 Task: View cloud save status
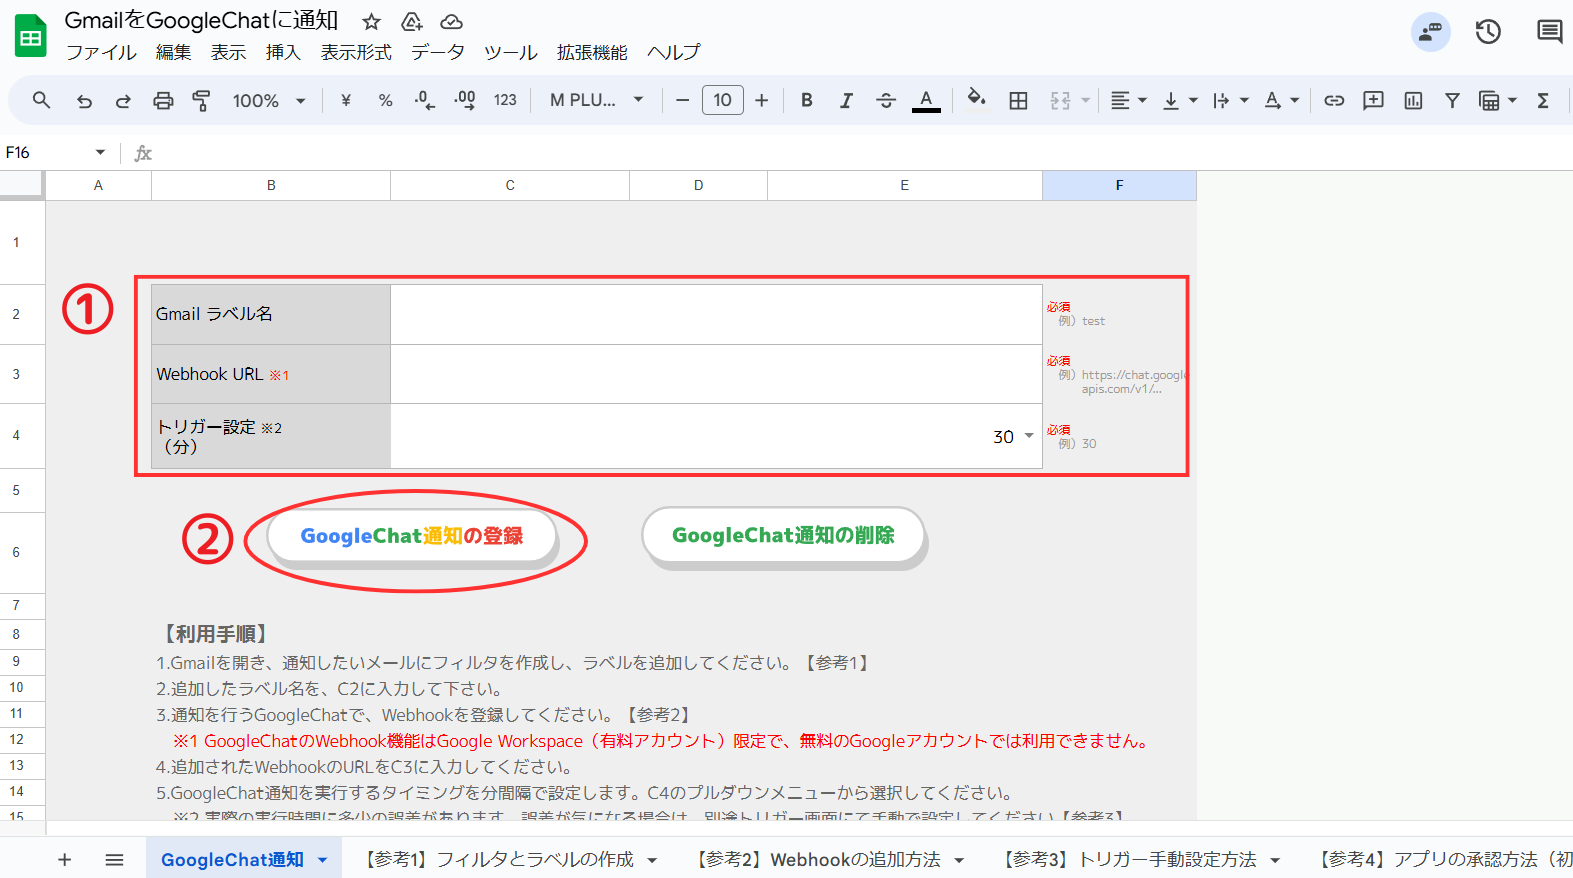point(451,21)
